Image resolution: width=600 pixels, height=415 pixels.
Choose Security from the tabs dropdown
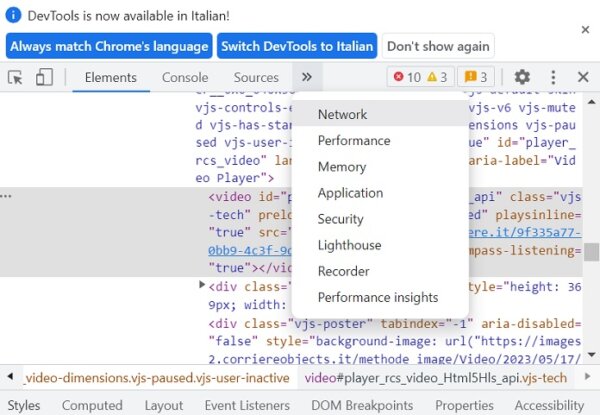pos(380,219)
